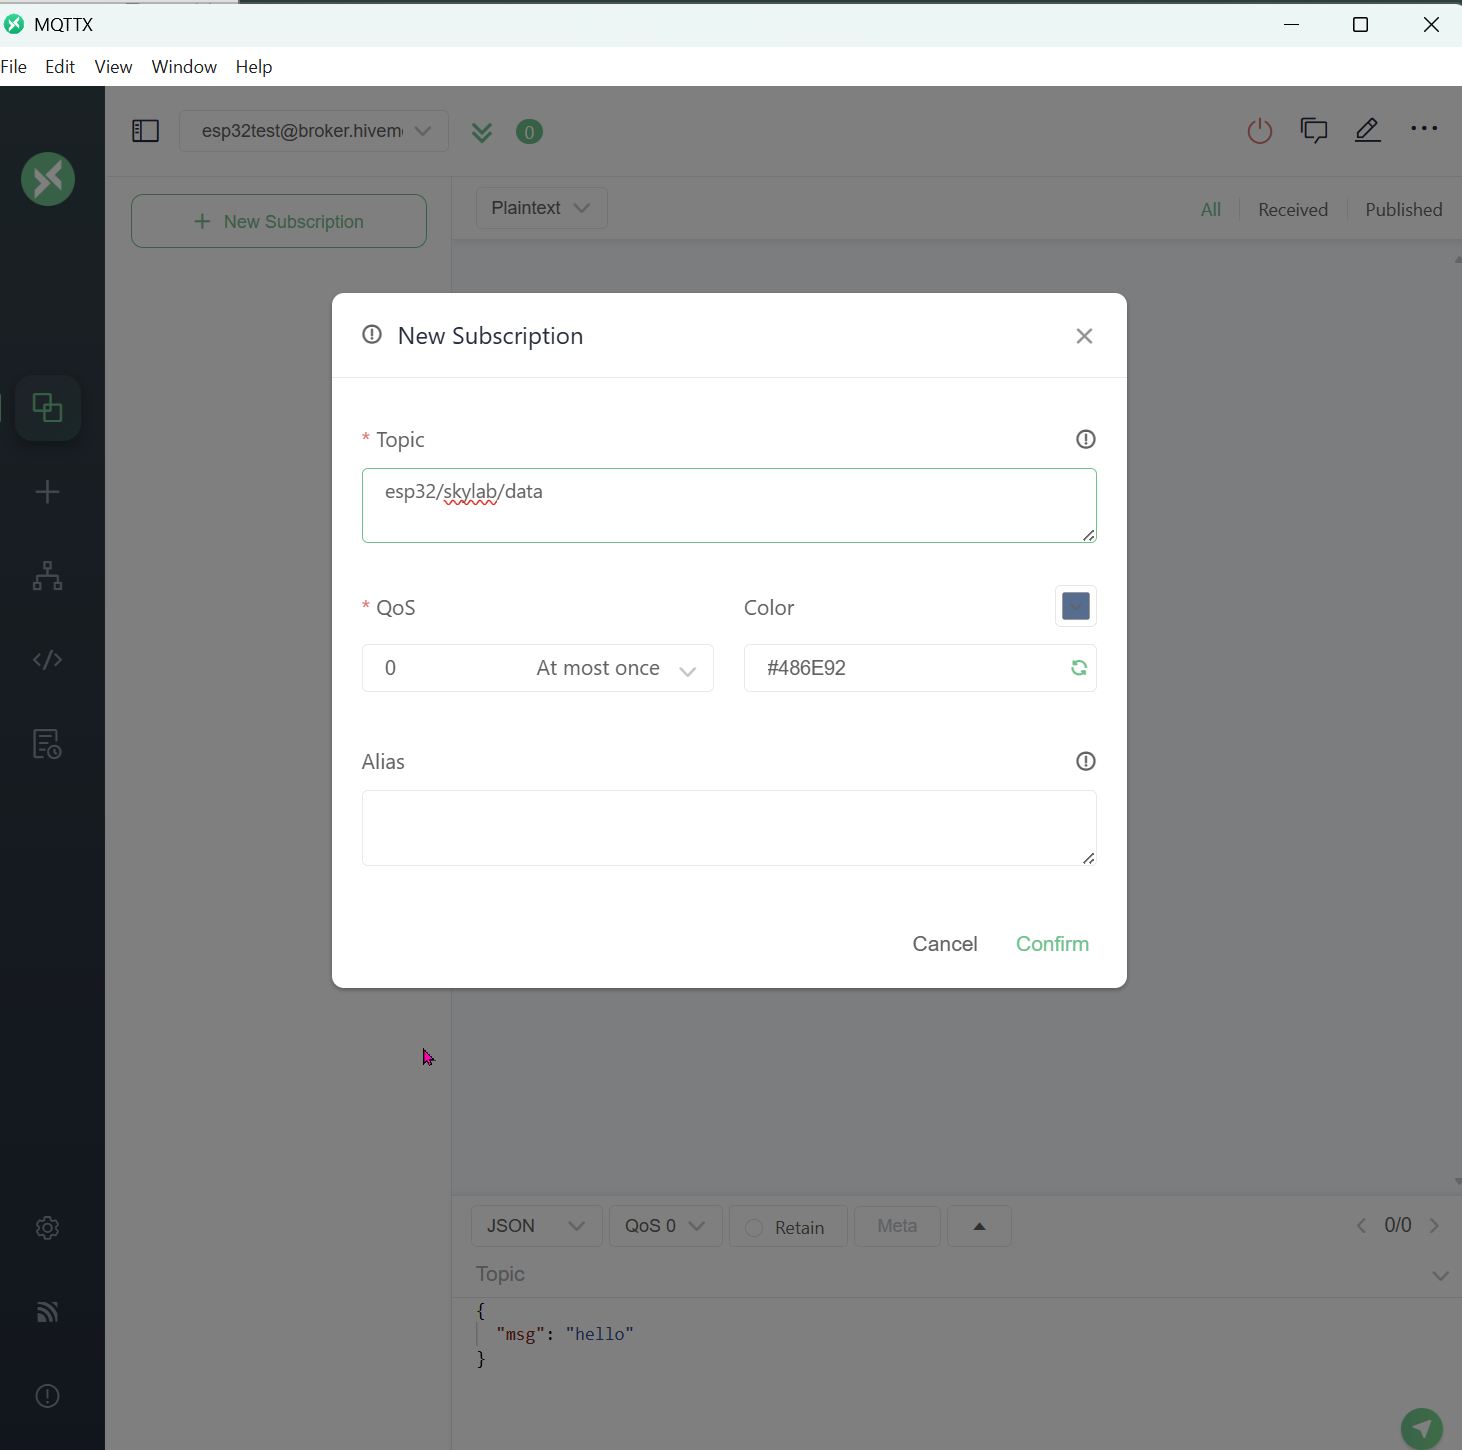
Task: Cancel the New Subscription dialog
Action: click(945, 944)
